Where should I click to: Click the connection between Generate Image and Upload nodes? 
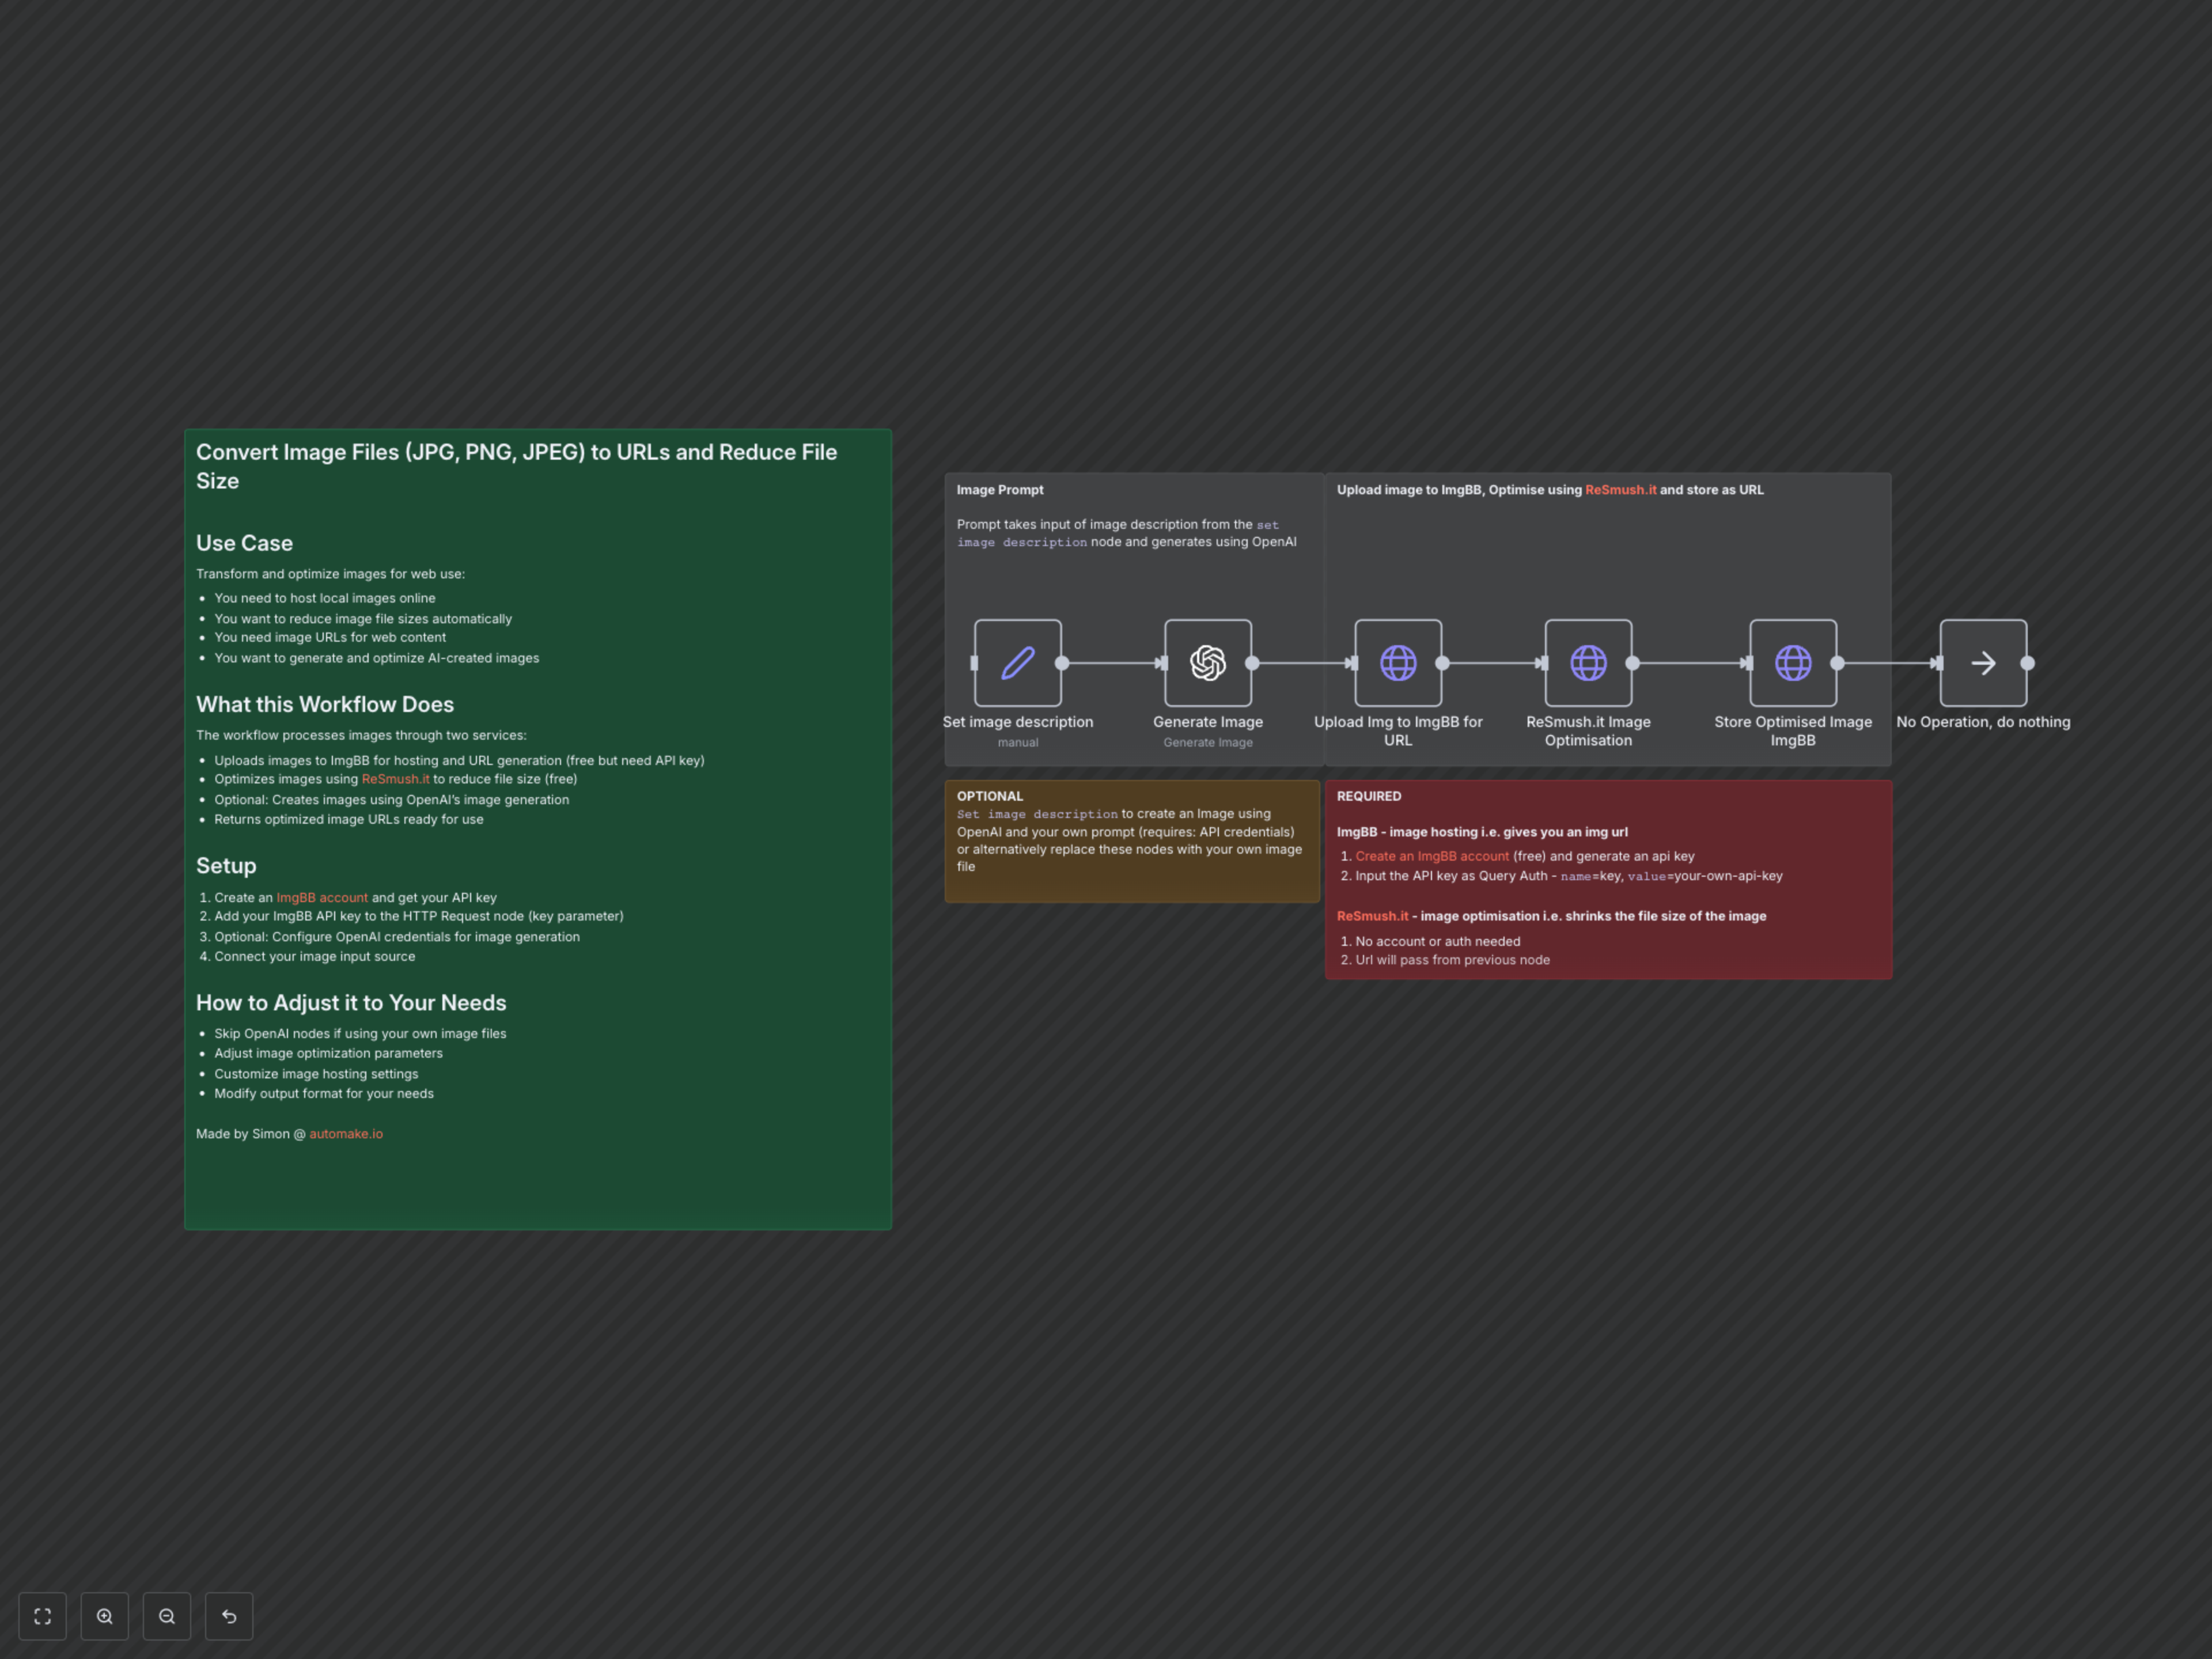[x=1300, y=663]
